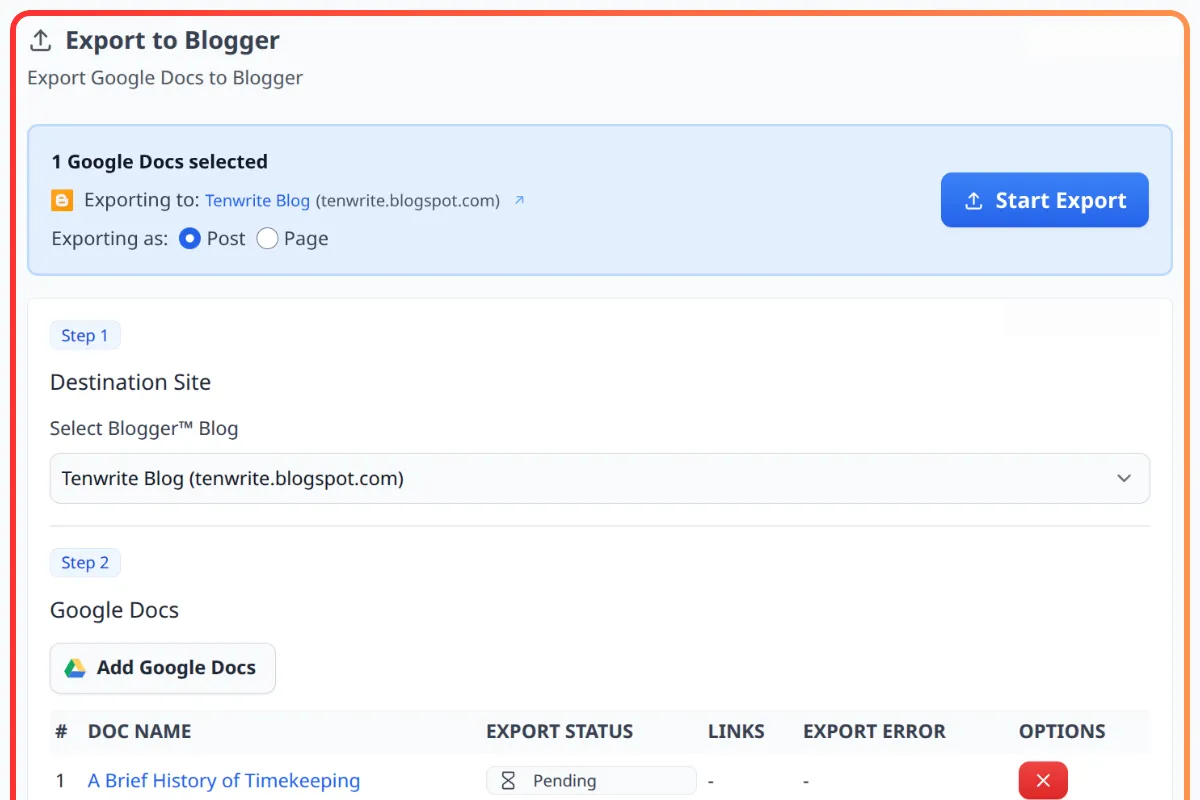Open the Tenwrite Blog link
This screenshot has height=800, width=1200.
point(257,200)
